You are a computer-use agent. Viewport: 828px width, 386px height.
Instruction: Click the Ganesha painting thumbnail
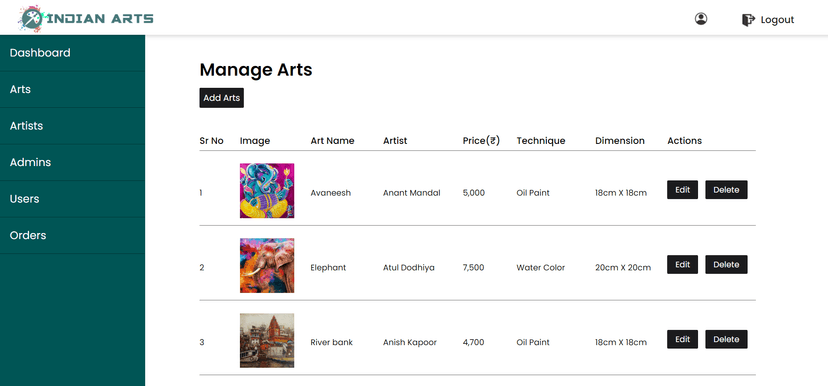tap(267, 191)
